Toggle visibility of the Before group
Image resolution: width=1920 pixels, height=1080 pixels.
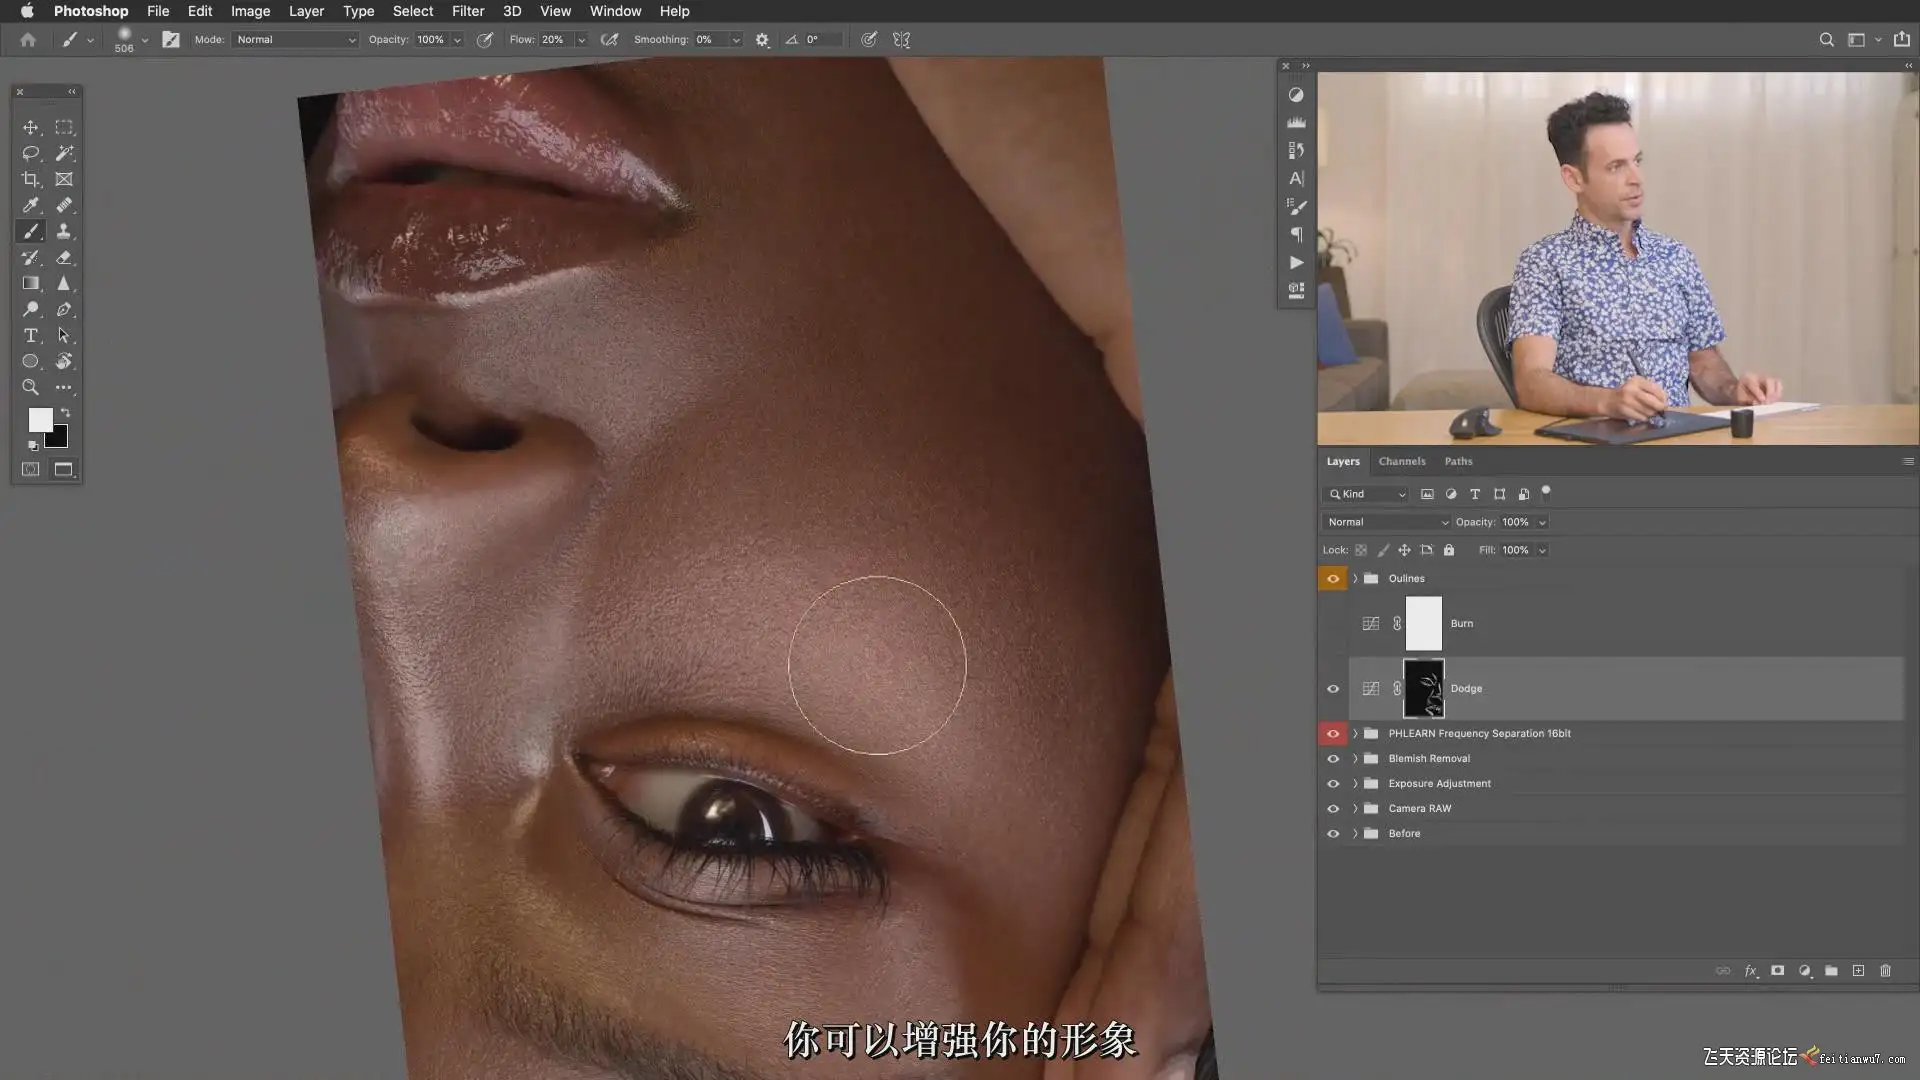(1333, 834)
